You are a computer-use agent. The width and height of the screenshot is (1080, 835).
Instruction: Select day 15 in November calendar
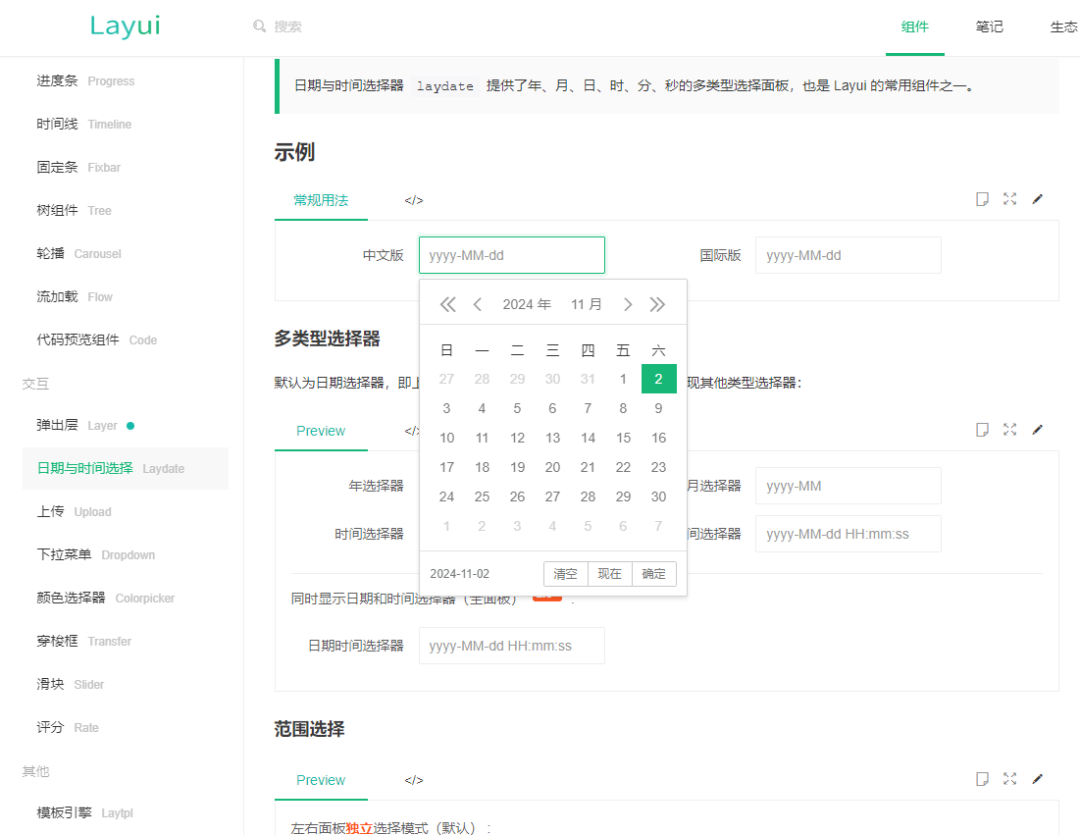(623, 438)
